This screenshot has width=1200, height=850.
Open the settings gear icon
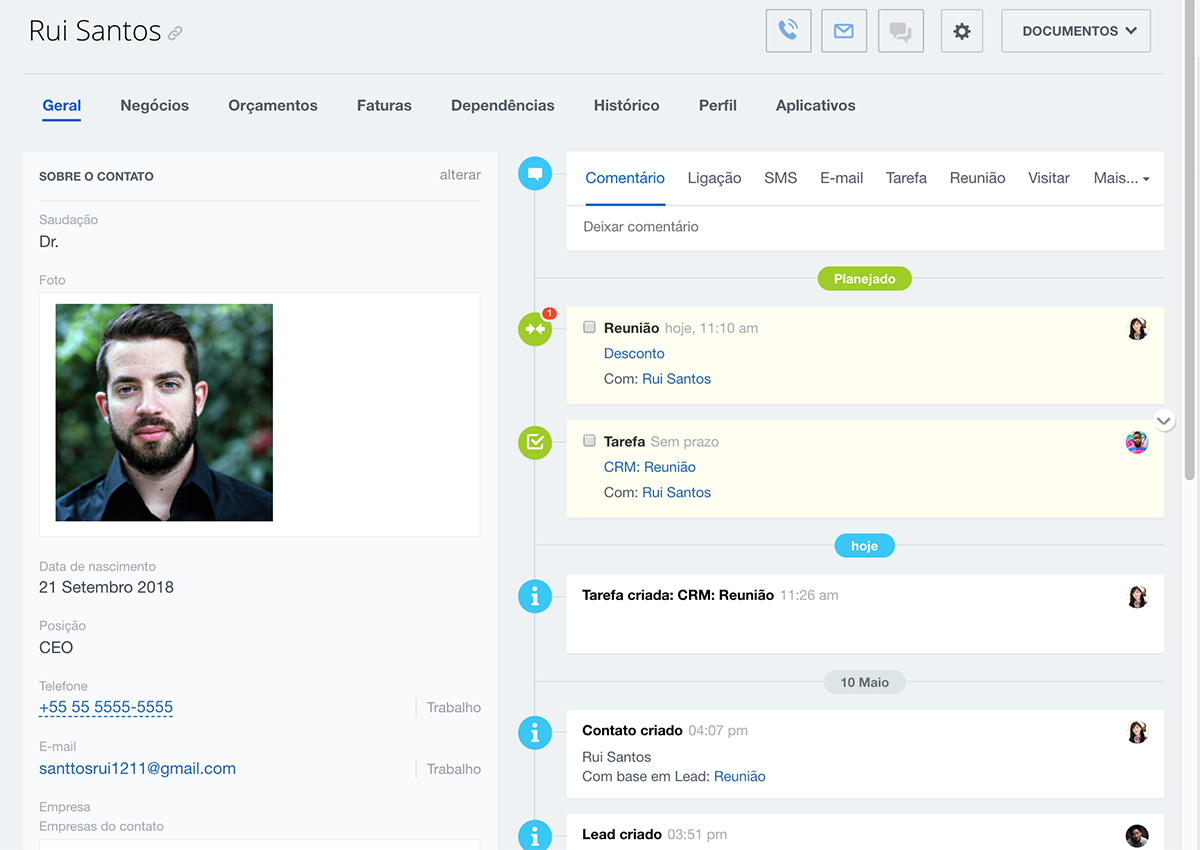click(x=962, y=31)
